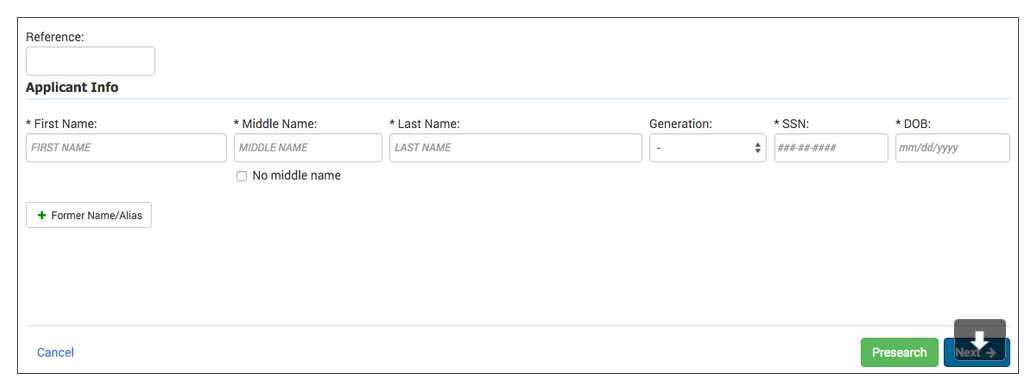Select the DOB date field
The height and width of the screenshot is (388, 1033).
(x=952, y=148)
